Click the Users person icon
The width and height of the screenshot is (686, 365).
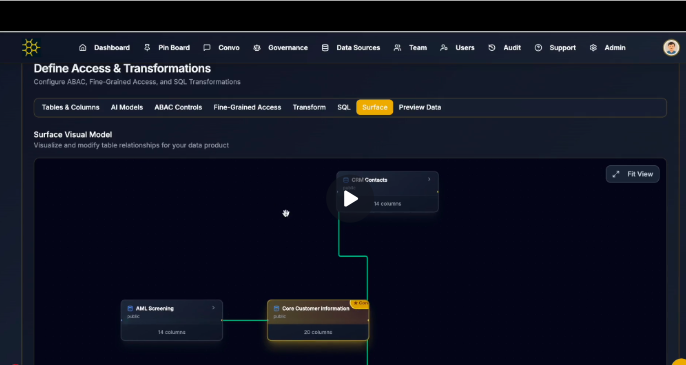(444, 48)
